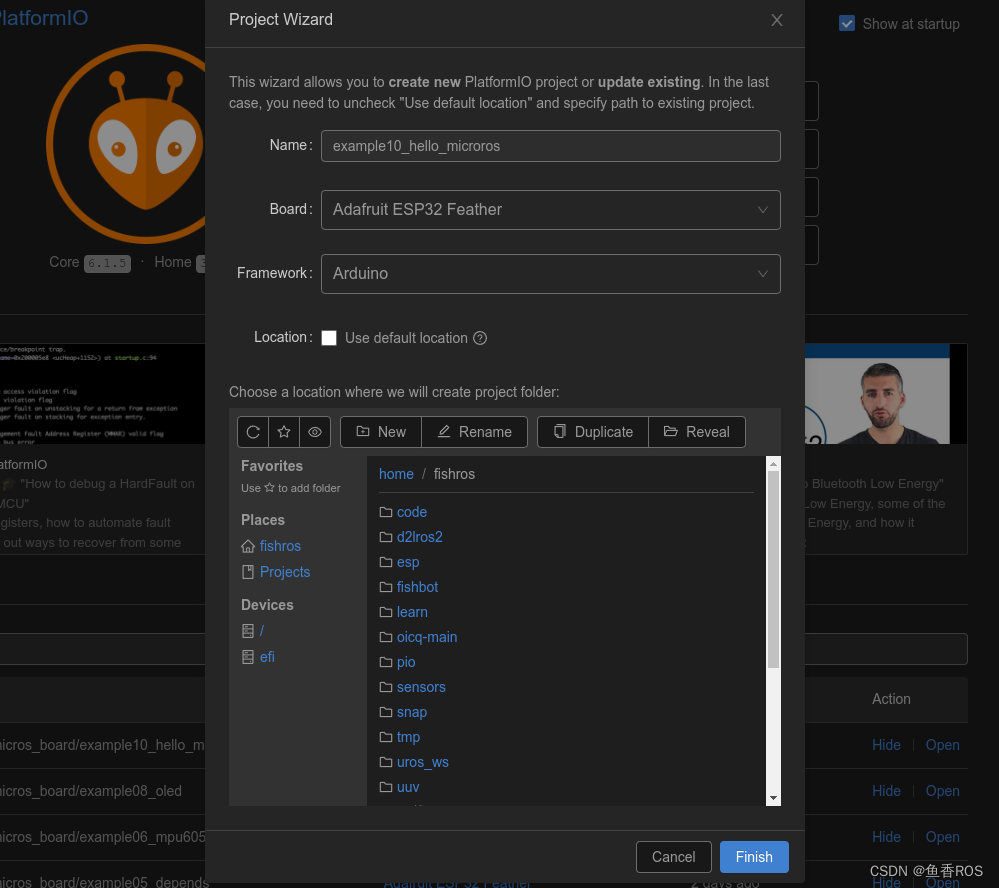The image size is (999, 888).
Task: Toggle the Use default location checkbox
Action: 329,338
